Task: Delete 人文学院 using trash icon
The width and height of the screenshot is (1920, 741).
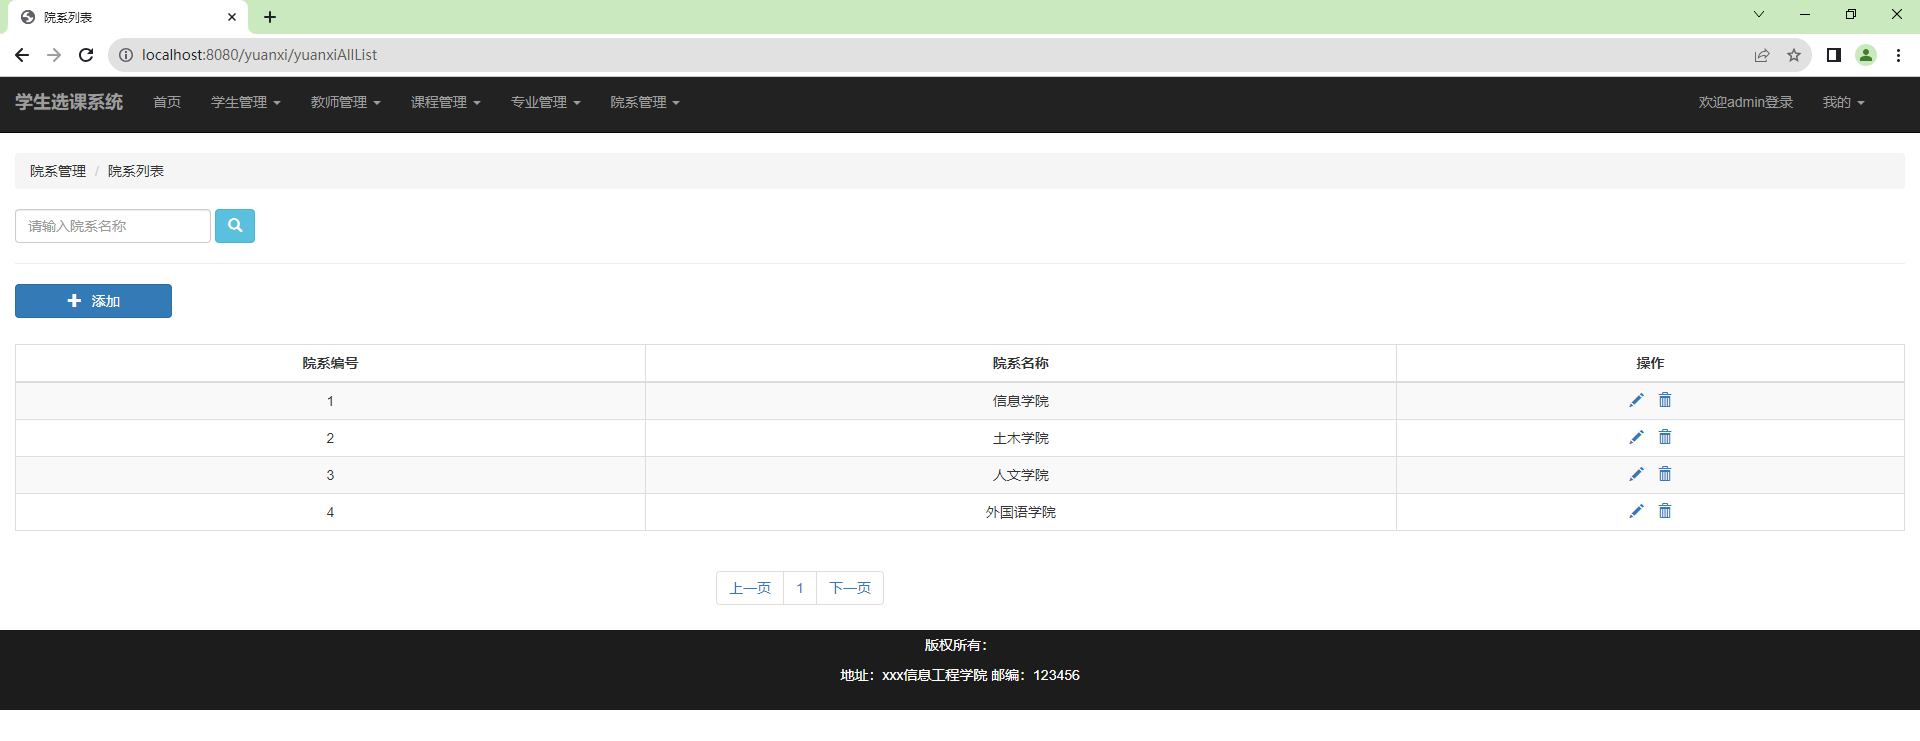Action: tap(1665, 474)
